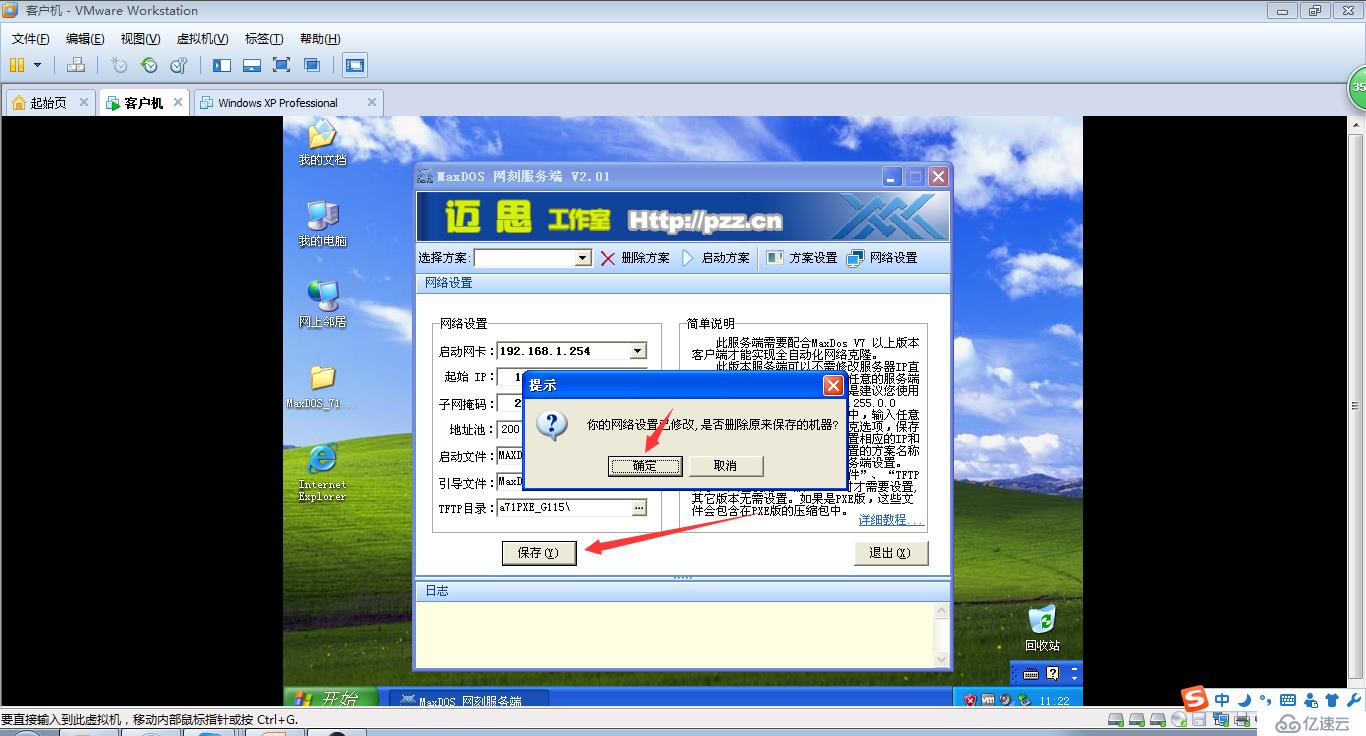Select the 我的电脑 desktop icon
This screenshot has width=1366, height=736.
(x=322, y=224)
